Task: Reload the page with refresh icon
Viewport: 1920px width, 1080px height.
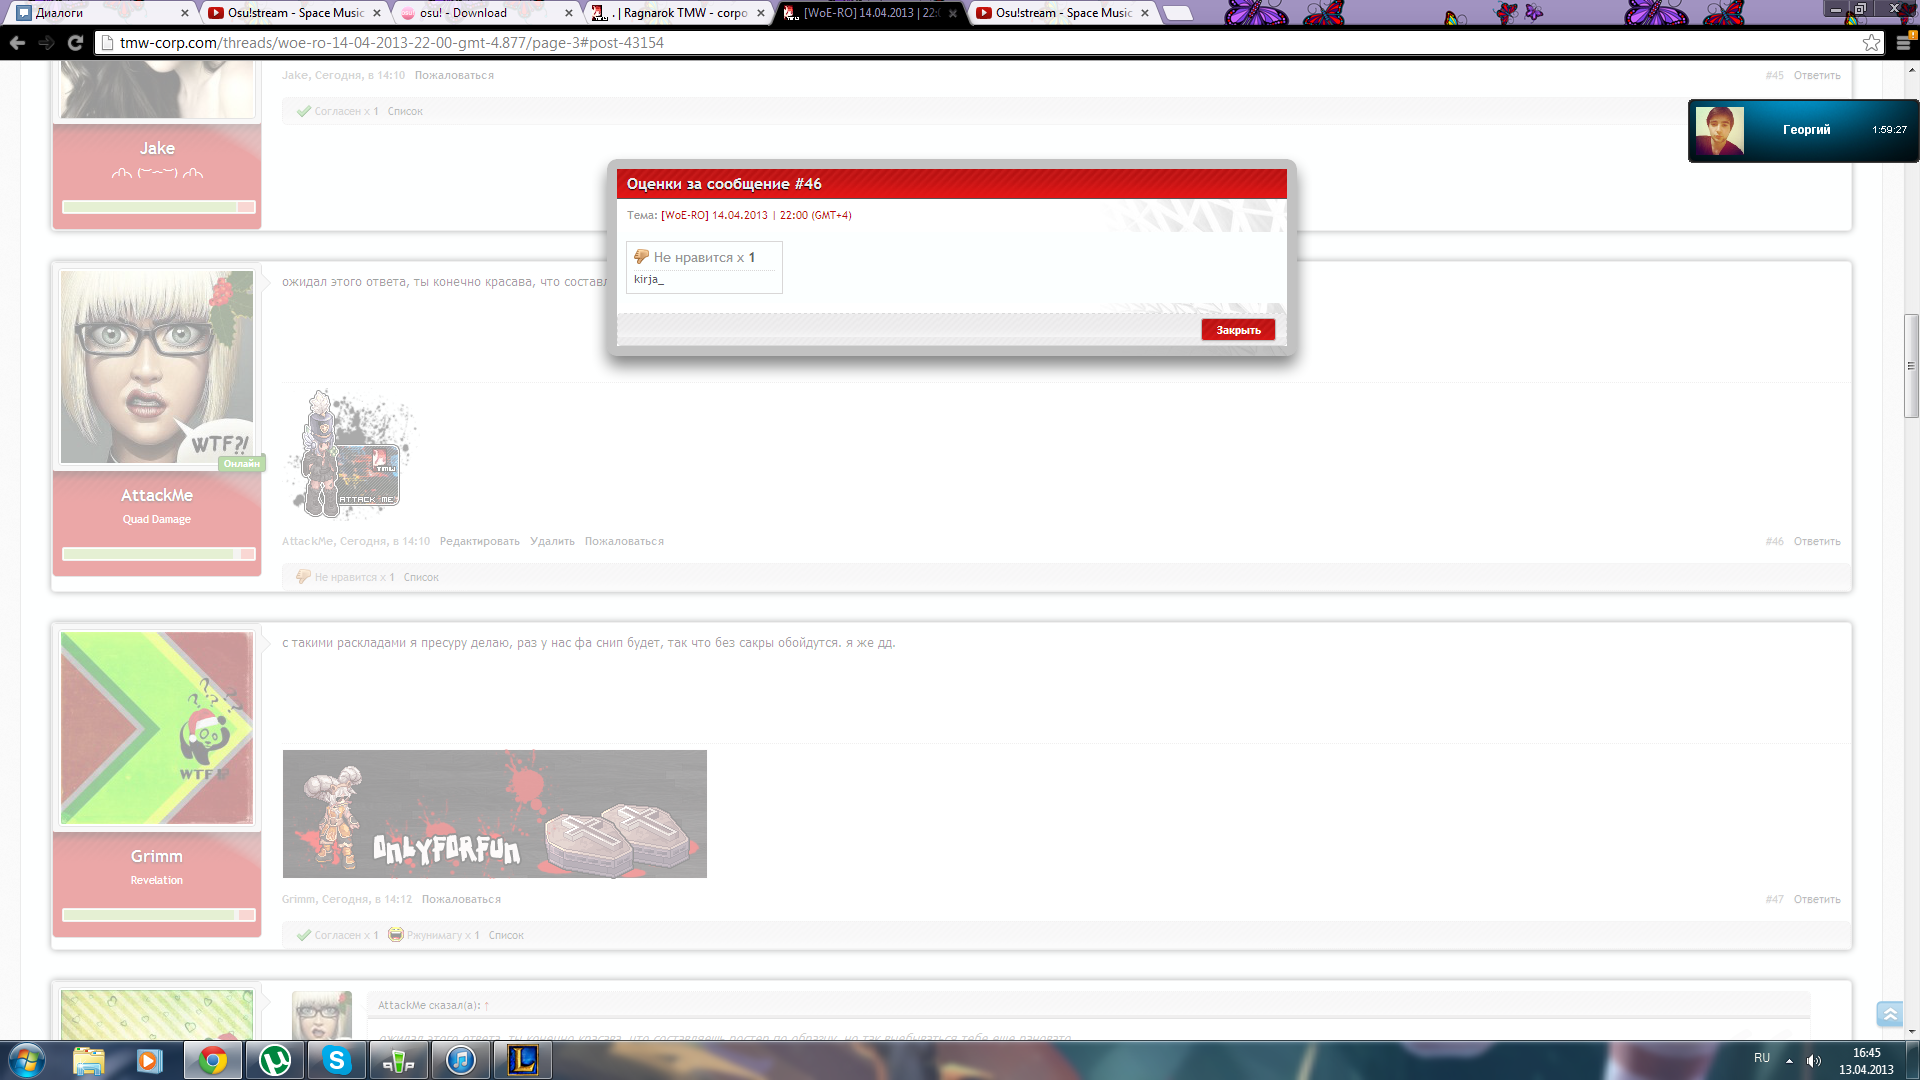Action: [75, 42]
